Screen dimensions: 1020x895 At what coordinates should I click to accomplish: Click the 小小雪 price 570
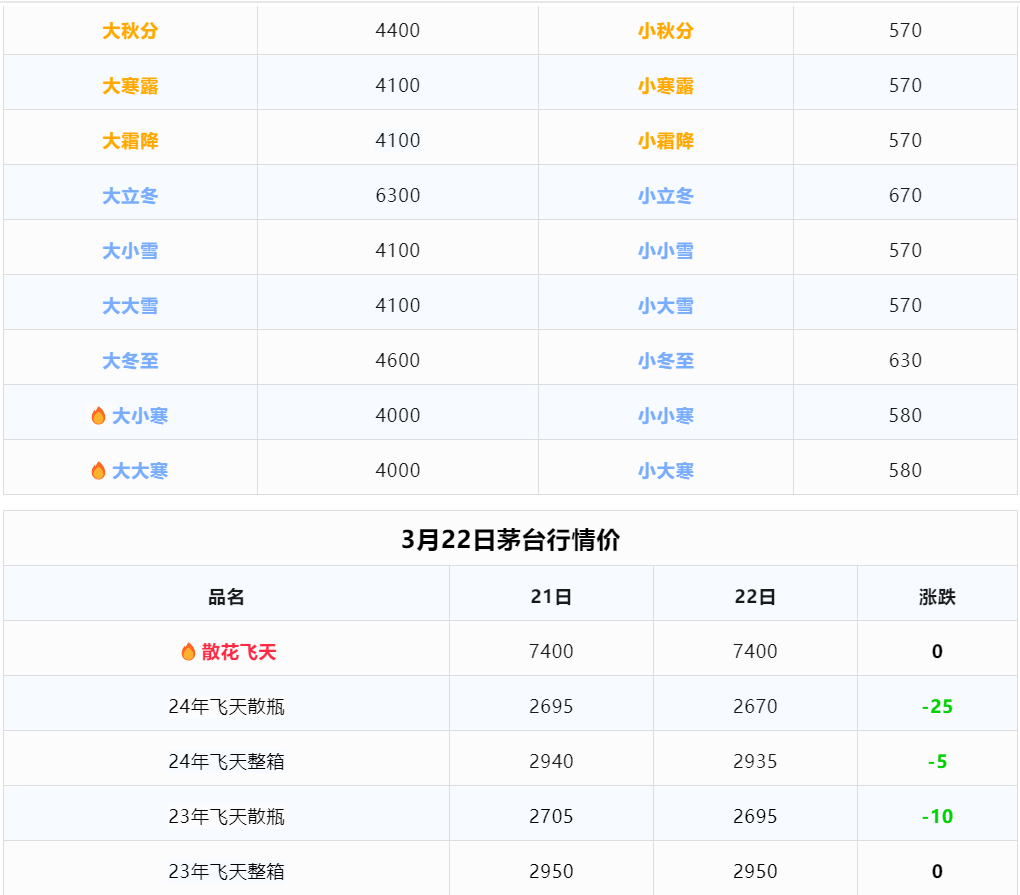906,250
